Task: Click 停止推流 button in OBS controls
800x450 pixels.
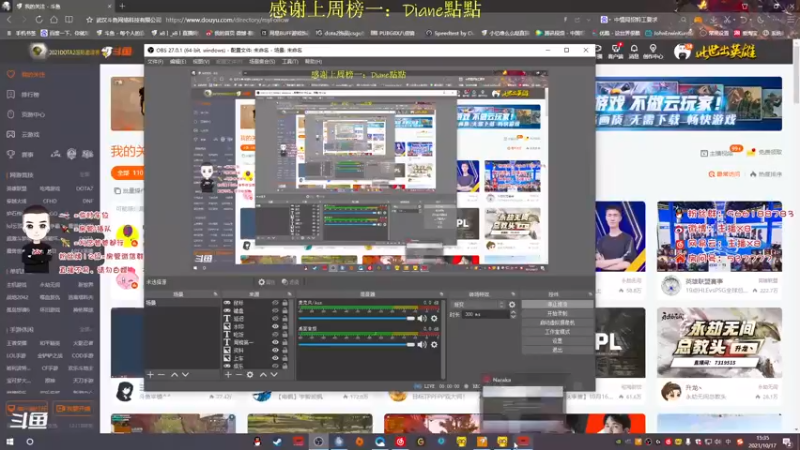Action: (x=557, y=304)
